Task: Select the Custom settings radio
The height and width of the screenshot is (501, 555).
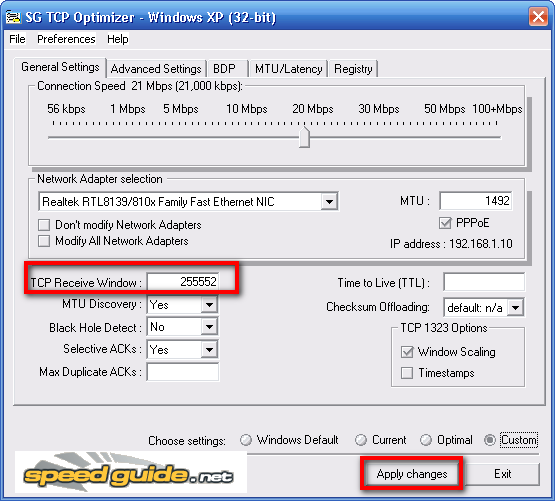Action: [490, 440]
